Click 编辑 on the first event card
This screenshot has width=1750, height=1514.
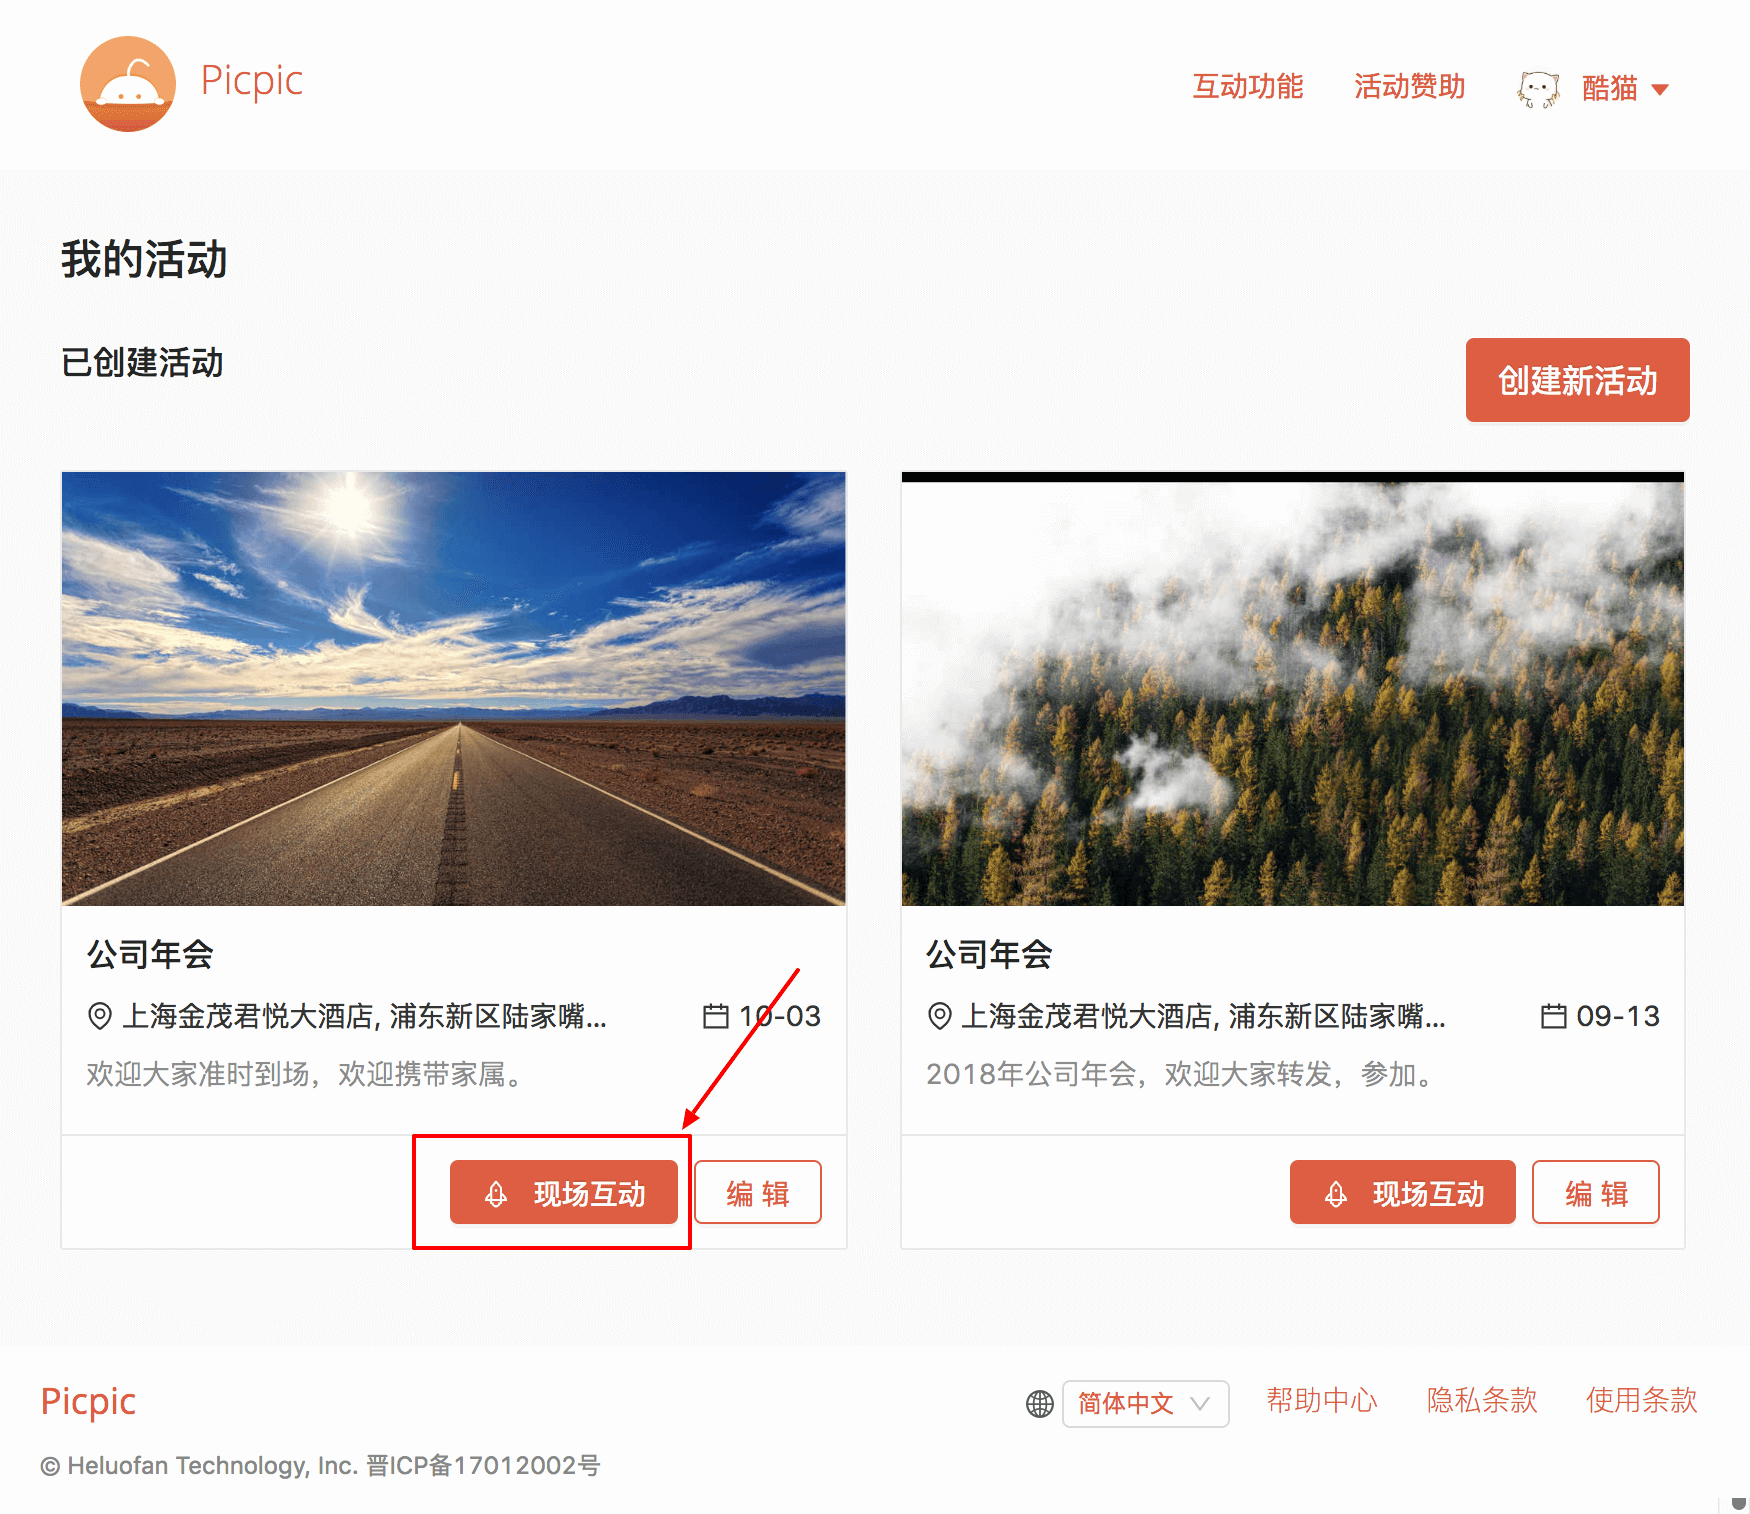click(x=758, y=1192)
